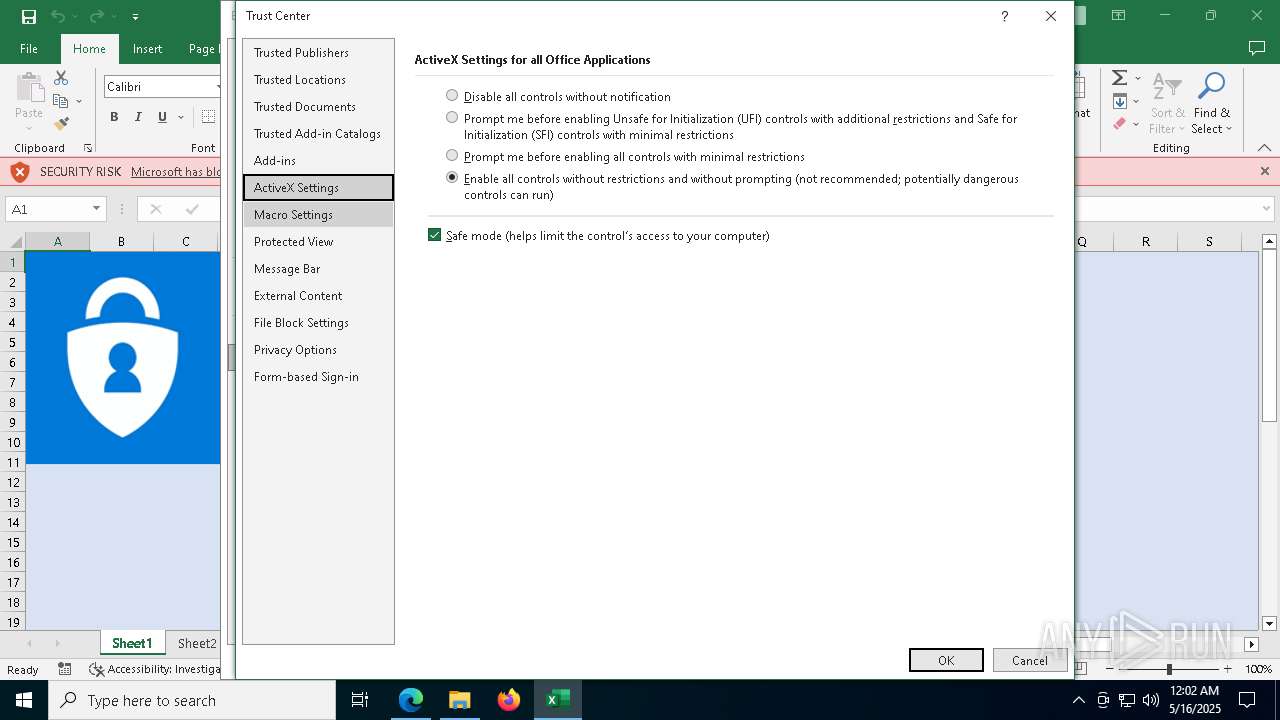The height and width of the screenshot is (720, 1280).
Task: Click the Security Risk shield icon
Action: click(x=19, y=172)
